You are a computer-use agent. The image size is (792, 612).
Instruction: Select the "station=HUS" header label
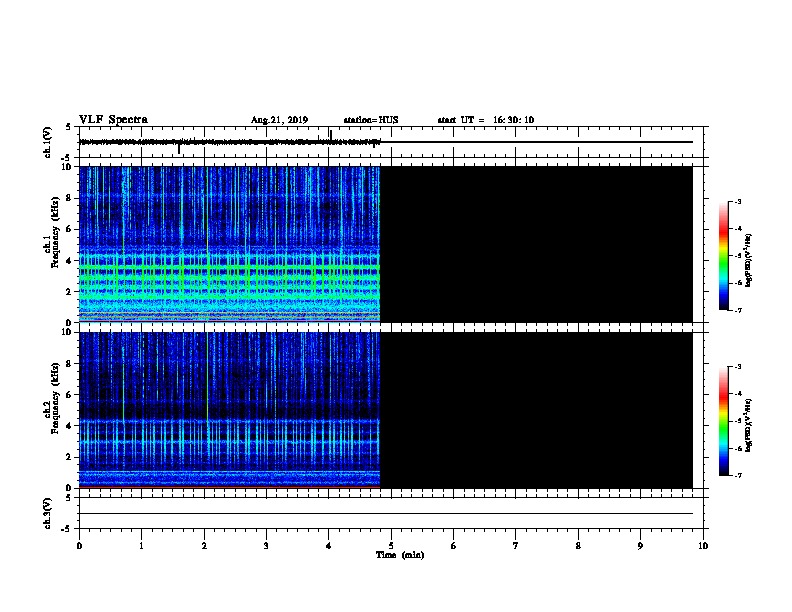point(371,120)
